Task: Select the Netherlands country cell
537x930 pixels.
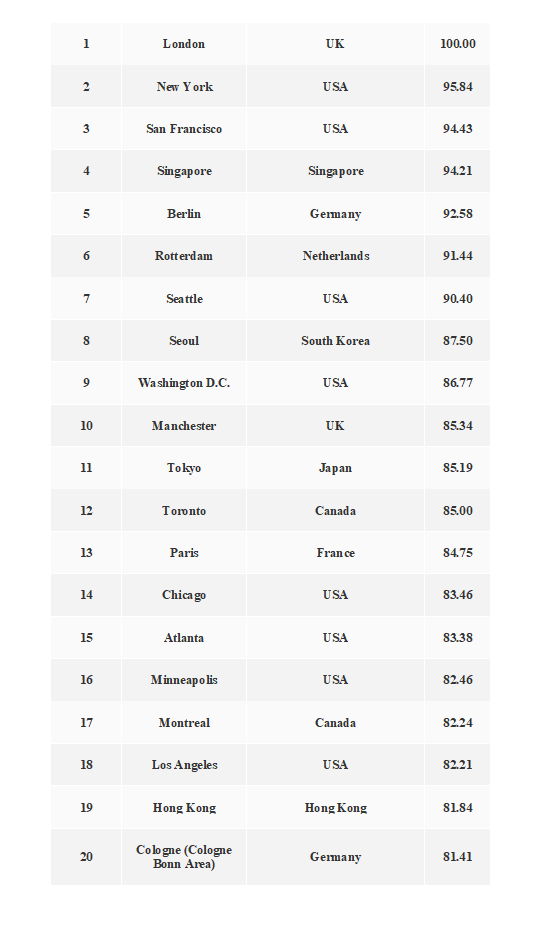Action: (x=335, y=256)
